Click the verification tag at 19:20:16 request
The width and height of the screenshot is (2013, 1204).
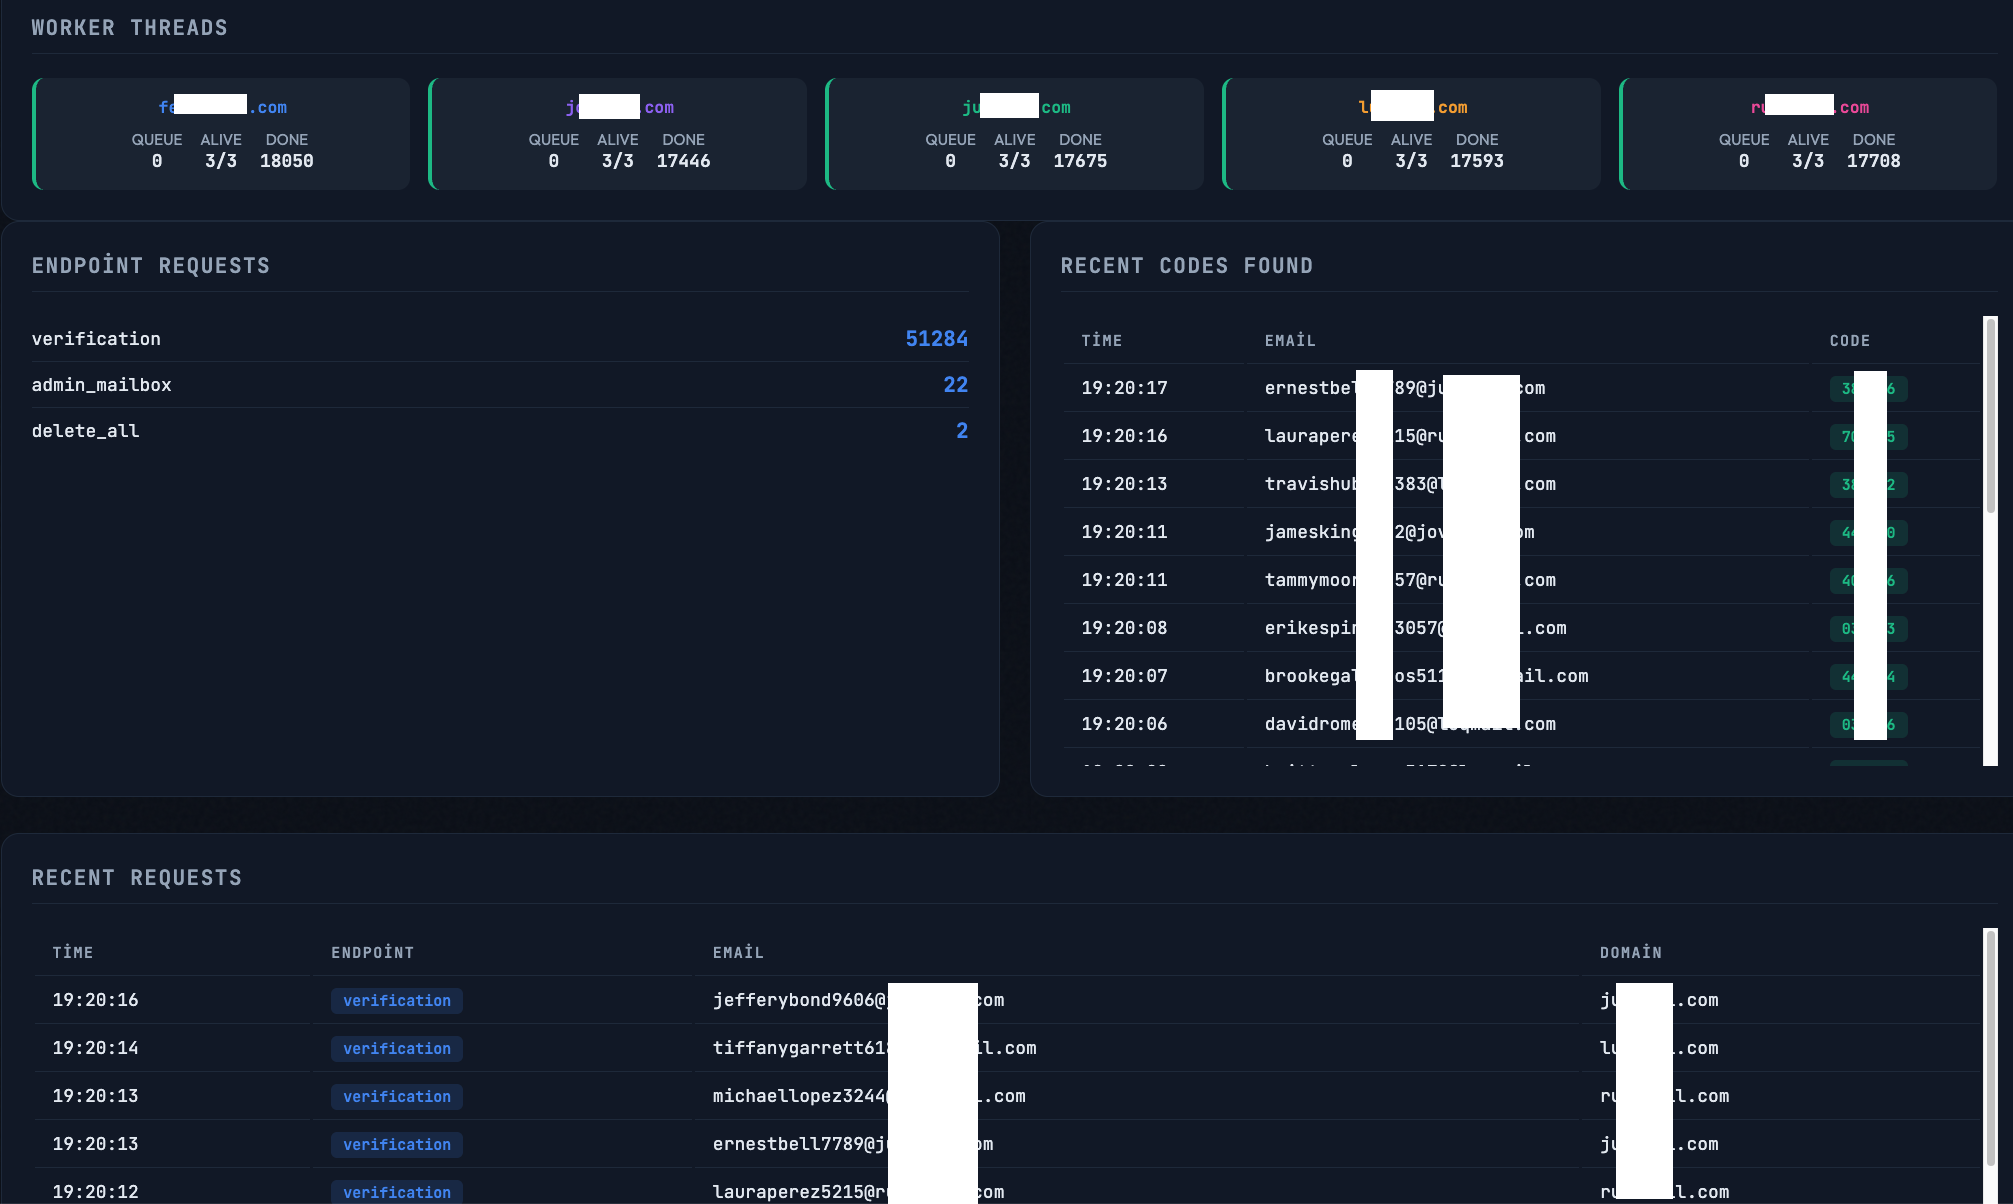[x=396, y=1001]
